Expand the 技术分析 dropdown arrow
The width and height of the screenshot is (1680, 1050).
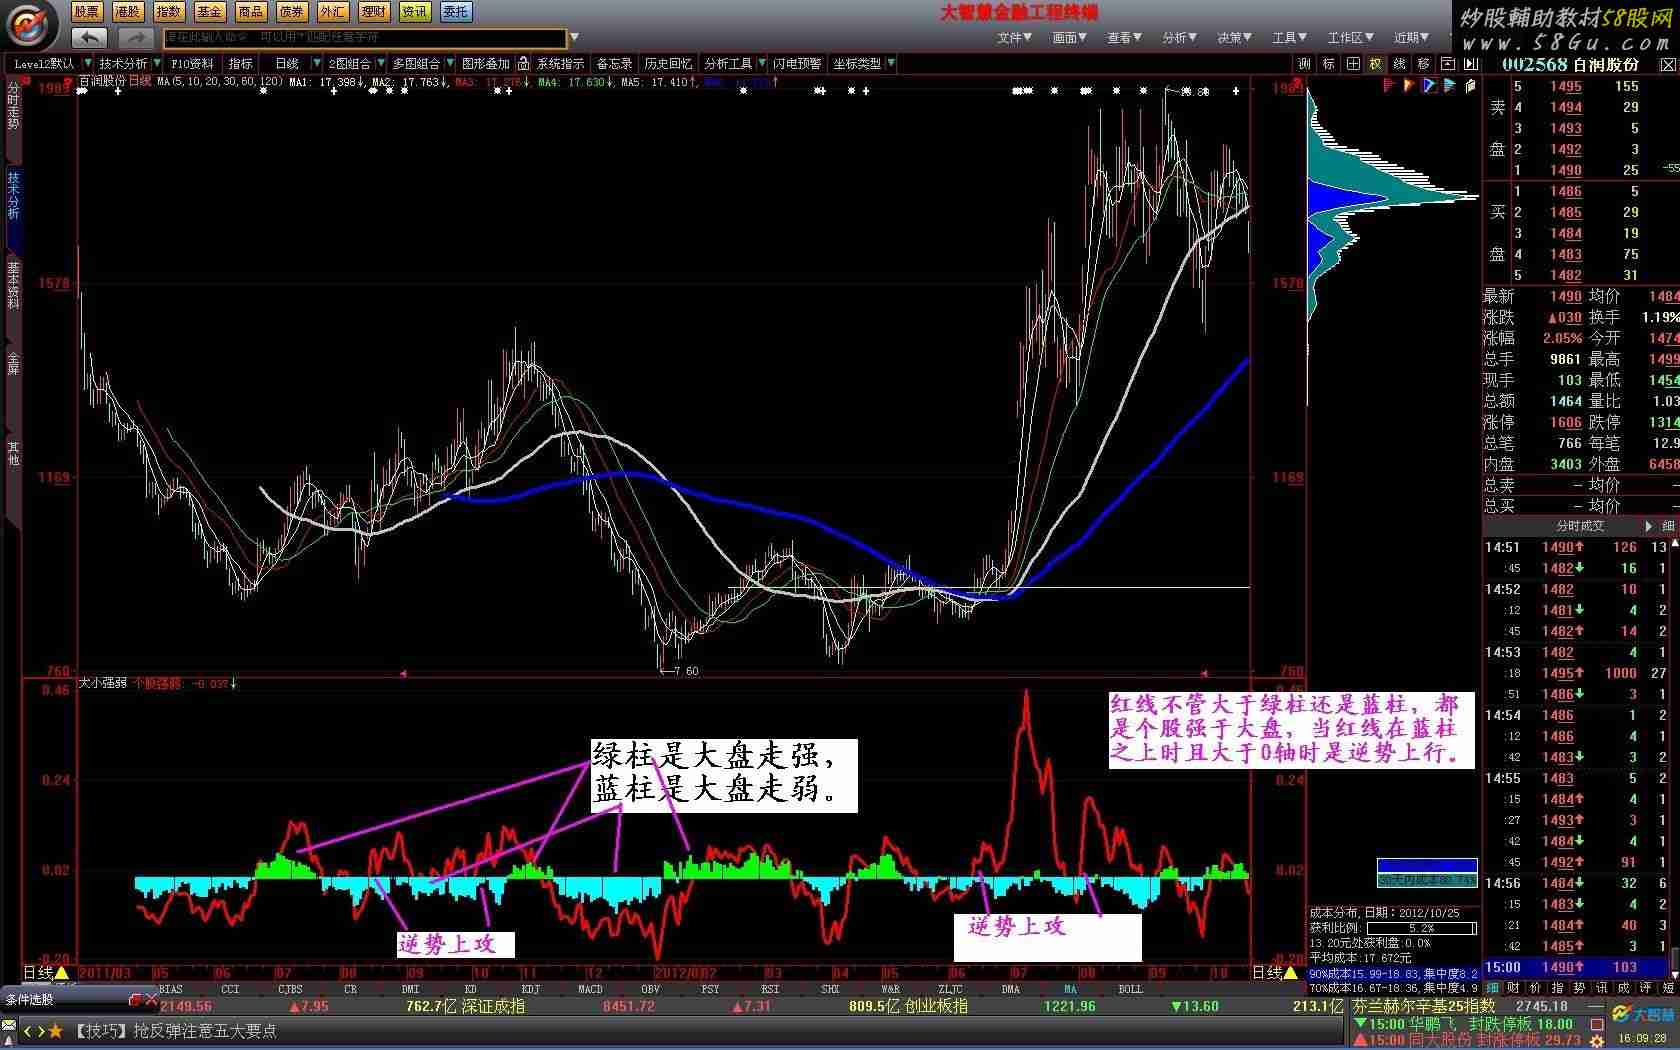158,63
